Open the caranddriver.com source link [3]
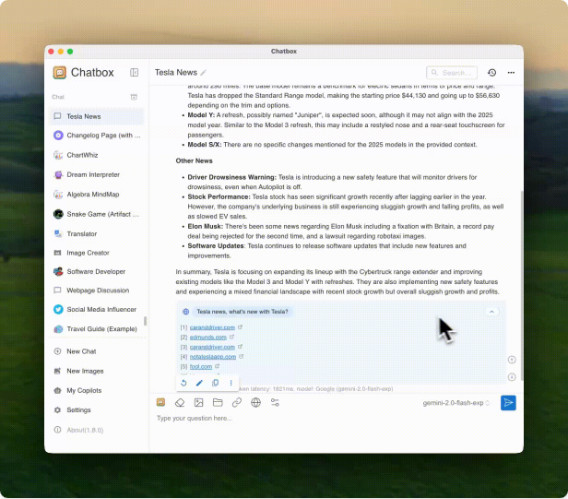 pos(212,347)
